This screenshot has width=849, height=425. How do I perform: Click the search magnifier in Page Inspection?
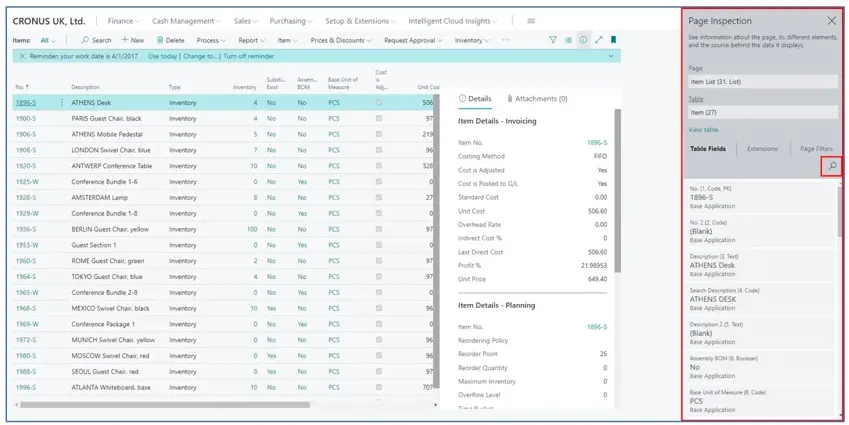pos(831,167)
